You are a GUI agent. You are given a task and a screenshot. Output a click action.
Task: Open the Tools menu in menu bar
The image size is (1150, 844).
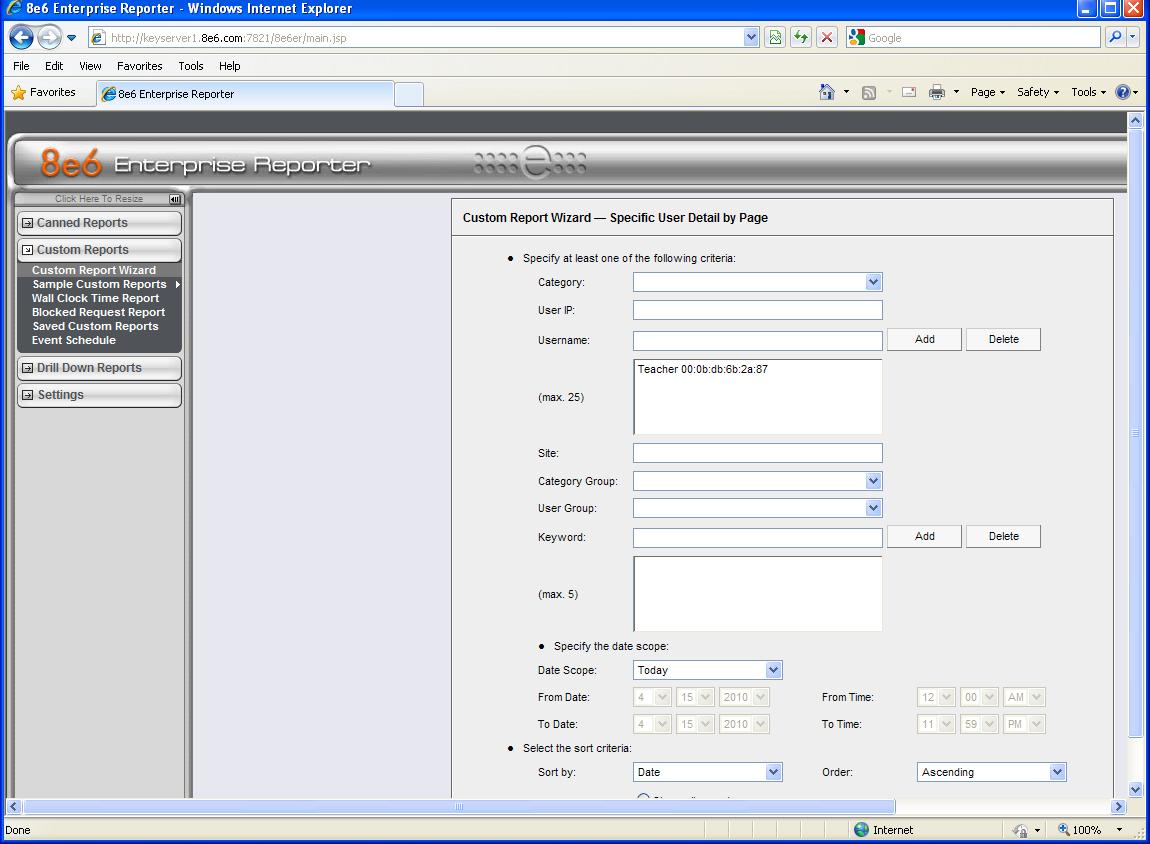[x=190, y=66]
